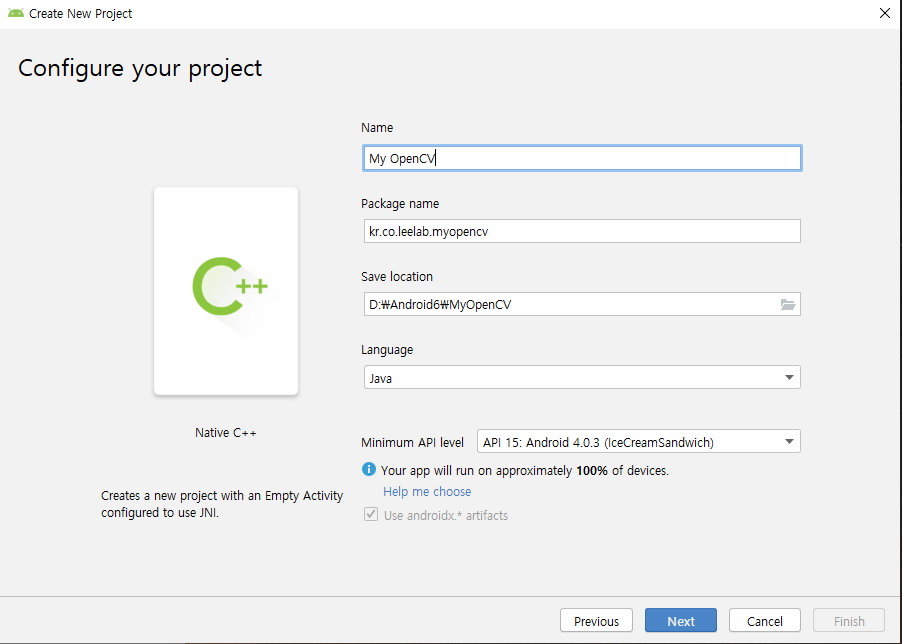The width and height of the screenshot is (902, 644).
Task: Toggle the Use androidx.* artifacts checkbox
Action: [x=371, y=515]
